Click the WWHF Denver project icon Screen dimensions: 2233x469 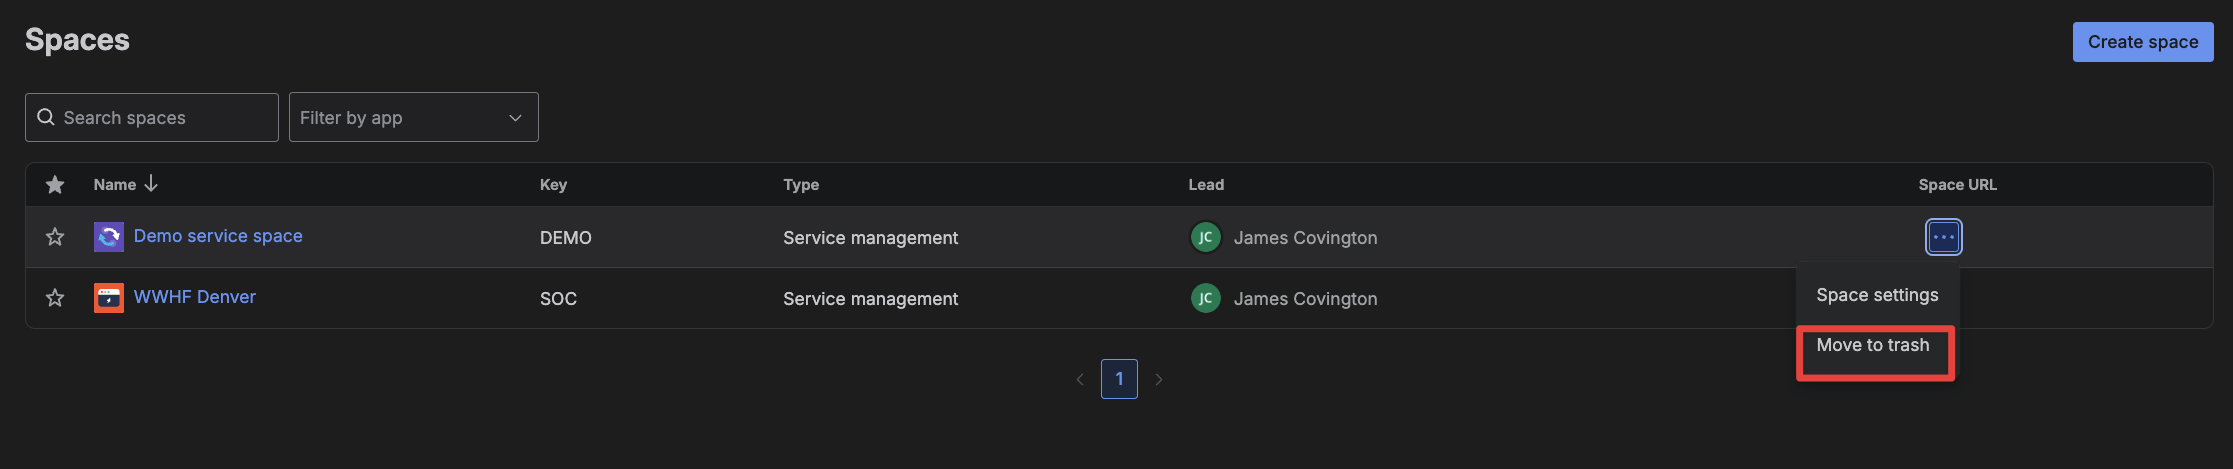(109, 298)
